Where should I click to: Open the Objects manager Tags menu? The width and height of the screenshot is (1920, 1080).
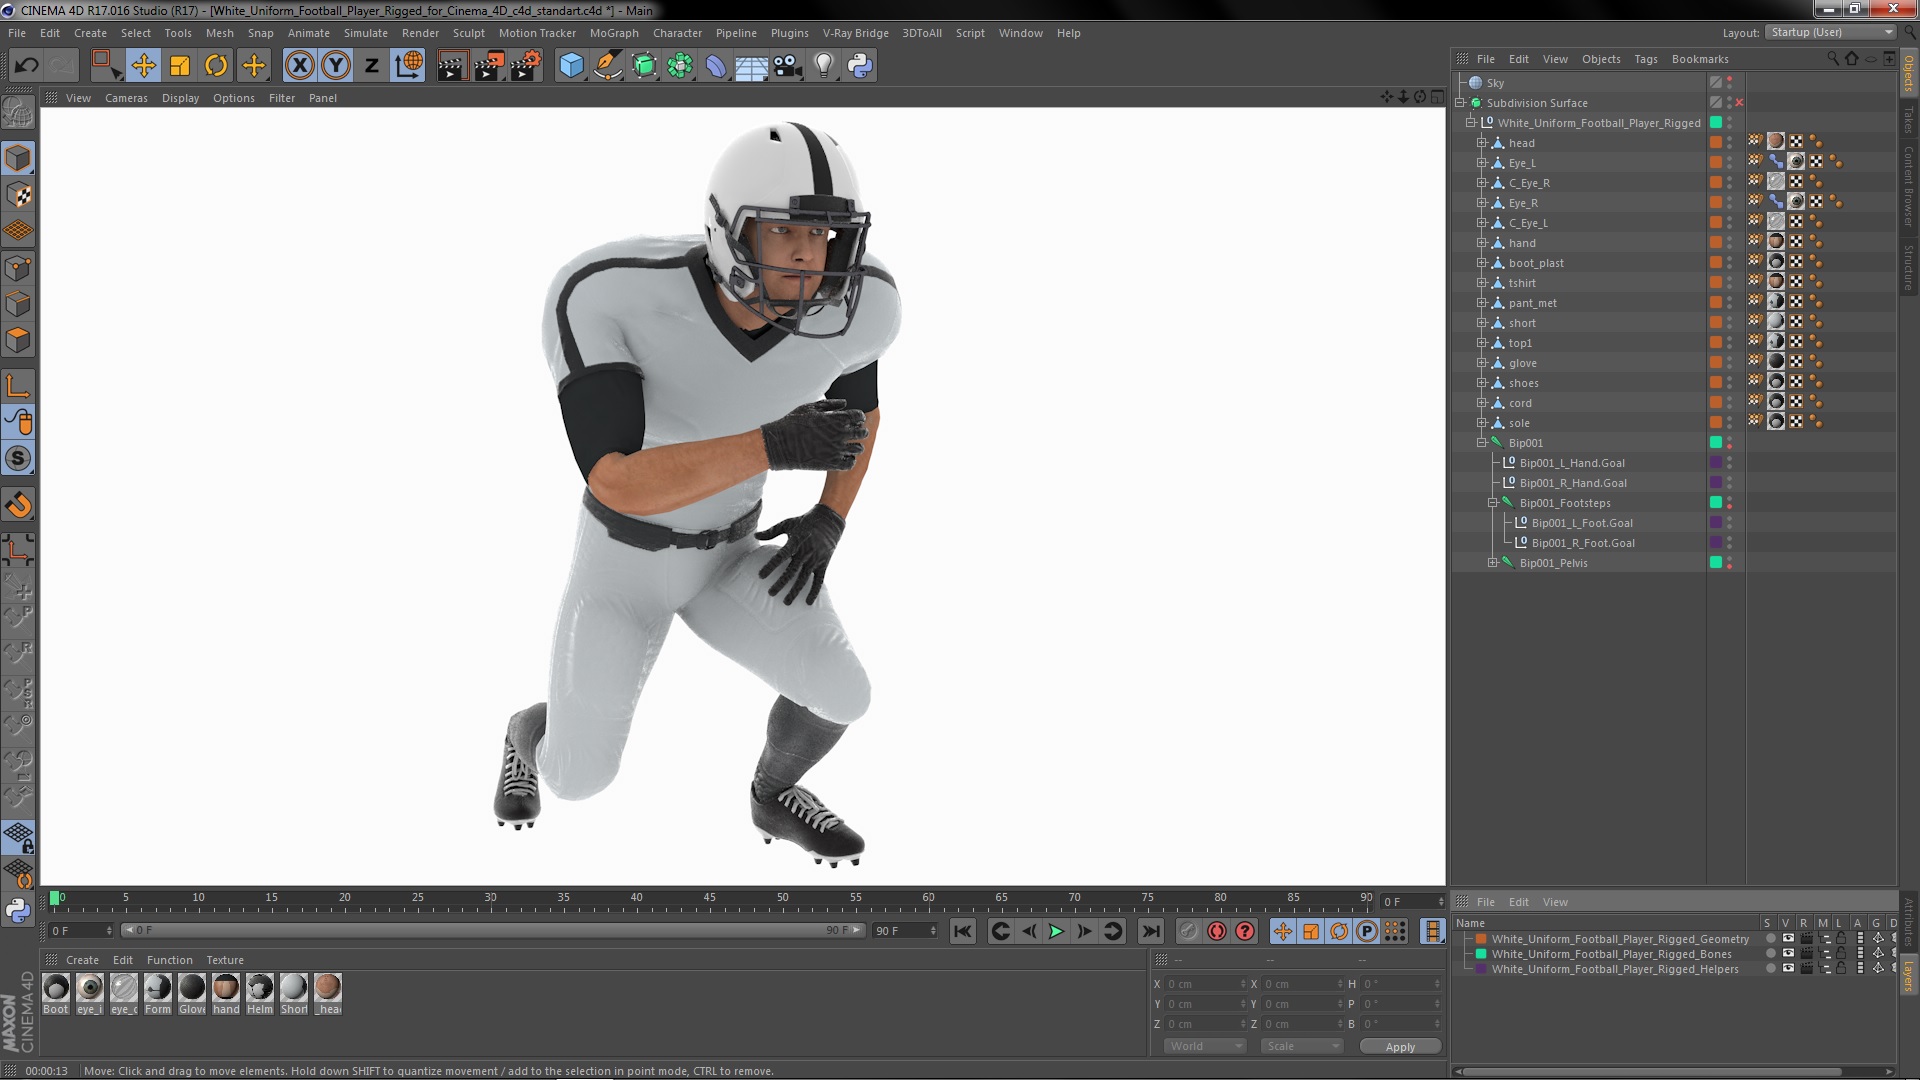coord(1645,59)
